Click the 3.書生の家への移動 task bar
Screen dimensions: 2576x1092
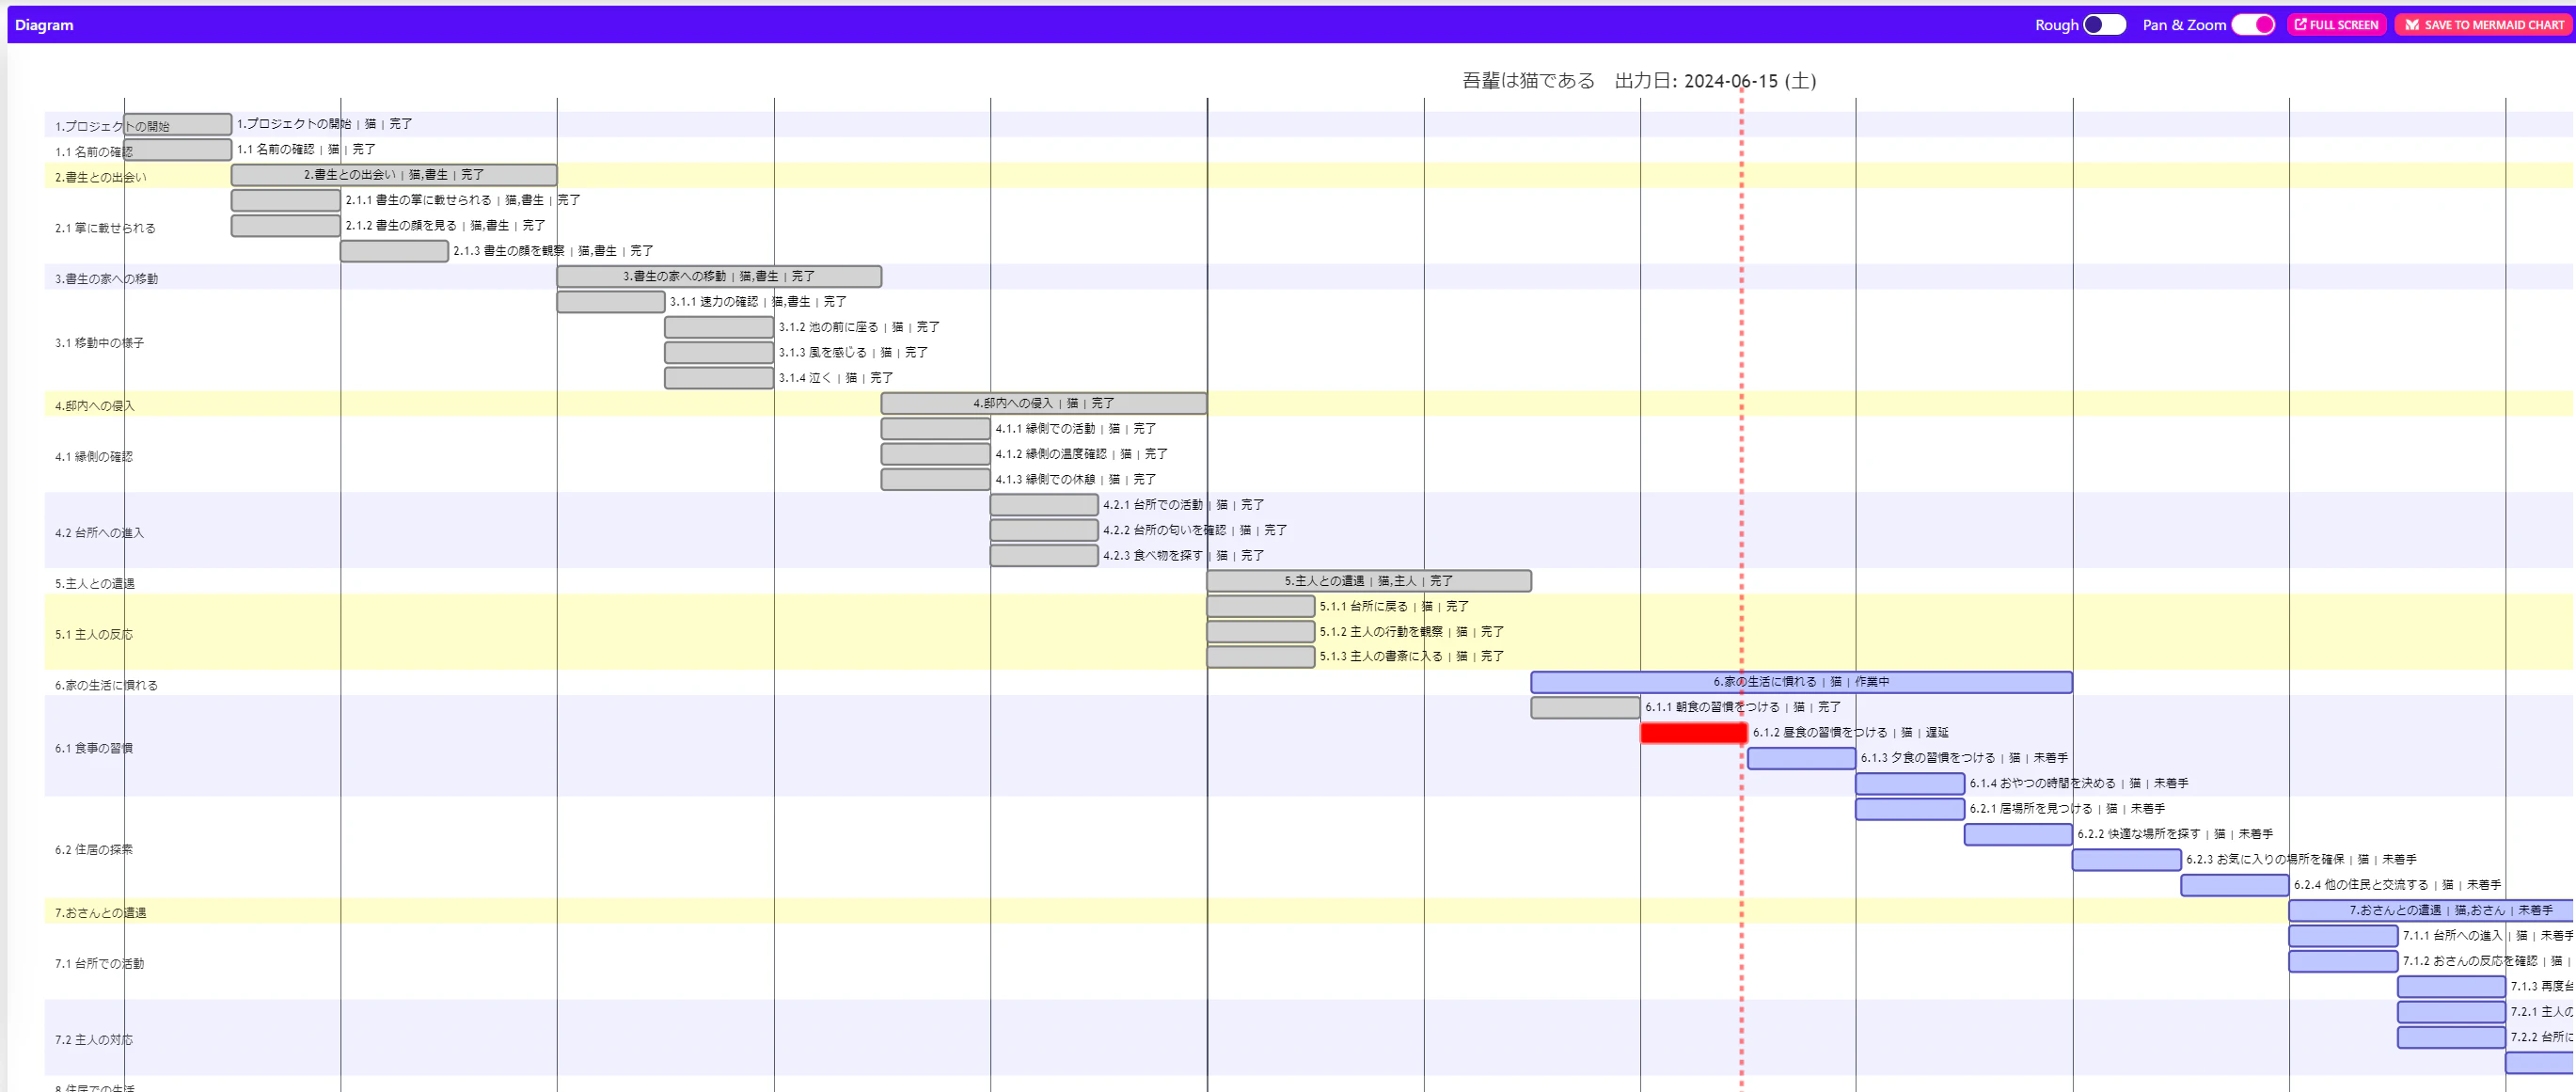718,276
